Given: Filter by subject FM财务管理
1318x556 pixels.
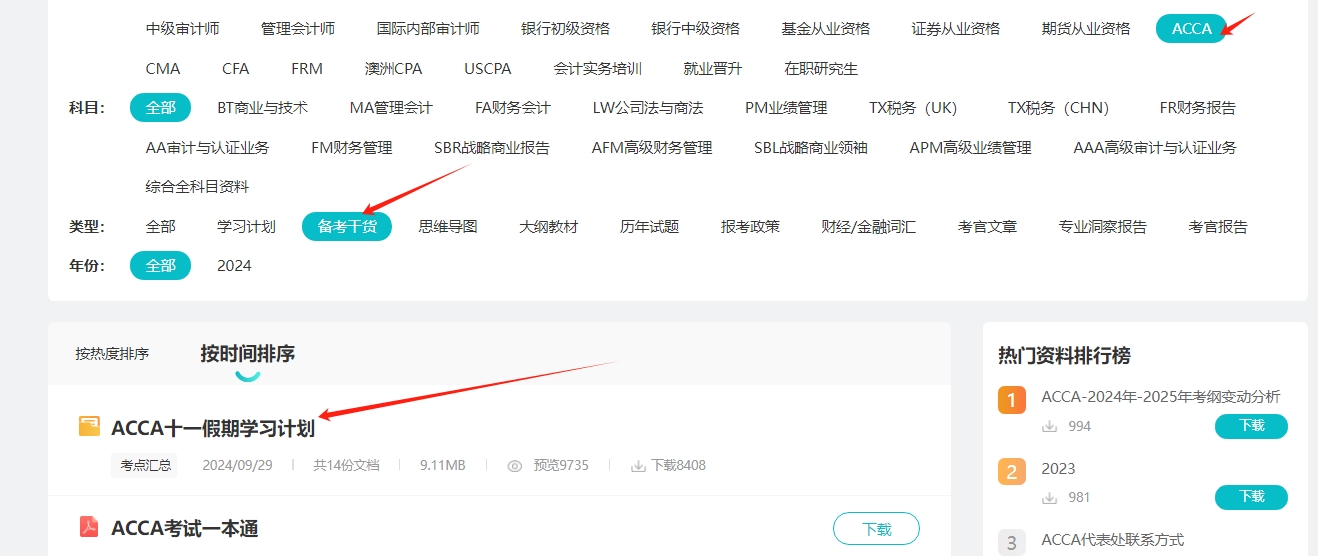Looking at the screenshot, I should [x=352, y=148].
